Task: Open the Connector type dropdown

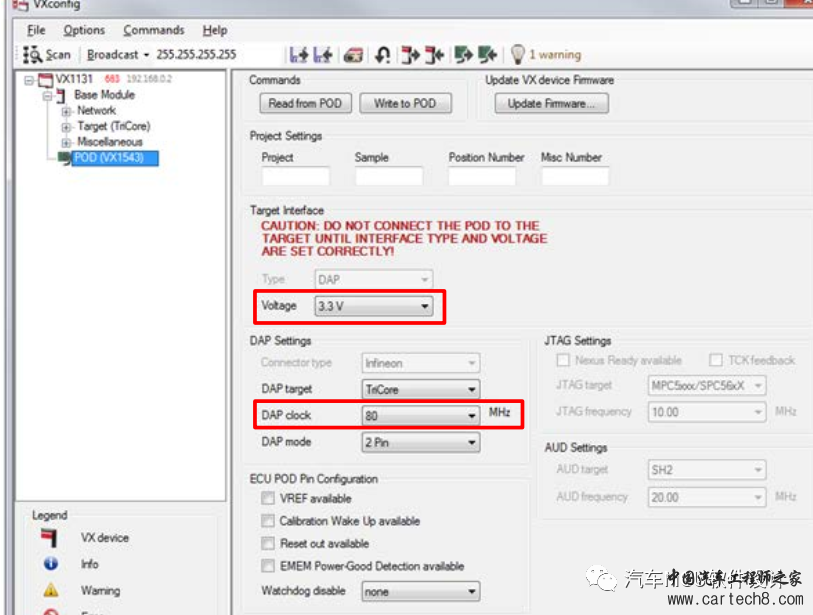Action: pos(420,363)
